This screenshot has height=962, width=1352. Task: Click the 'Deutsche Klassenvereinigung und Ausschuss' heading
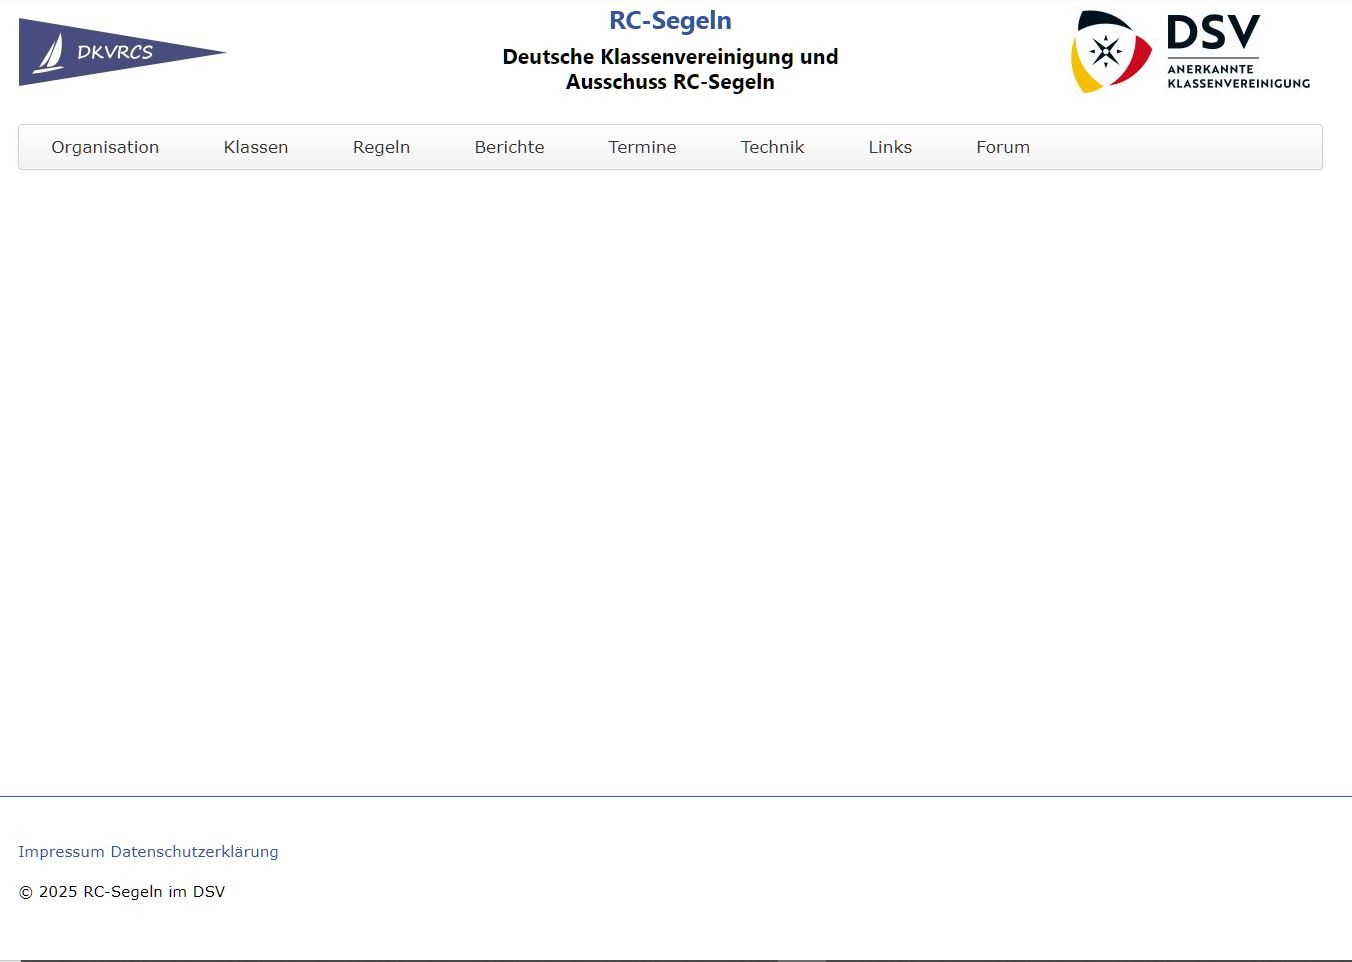pos(670,69)
